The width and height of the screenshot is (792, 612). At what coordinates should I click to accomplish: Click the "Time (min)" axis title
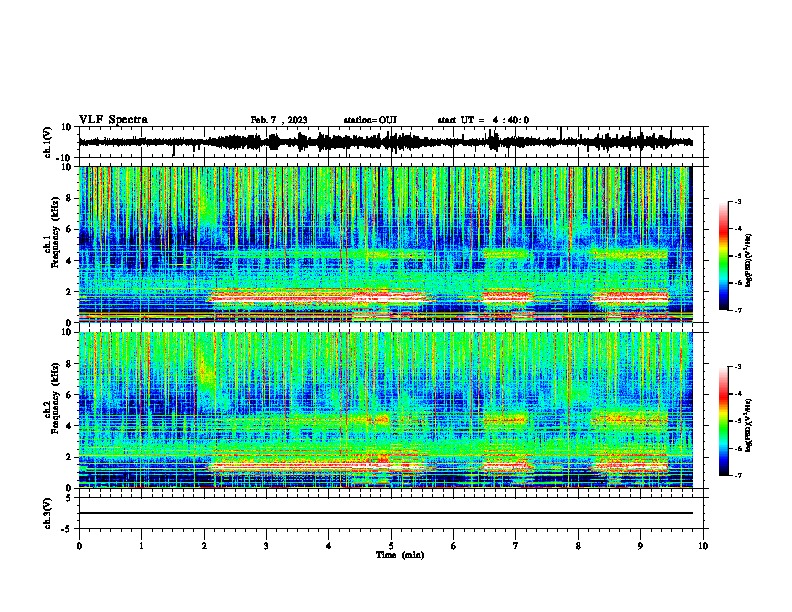(400, 555)
